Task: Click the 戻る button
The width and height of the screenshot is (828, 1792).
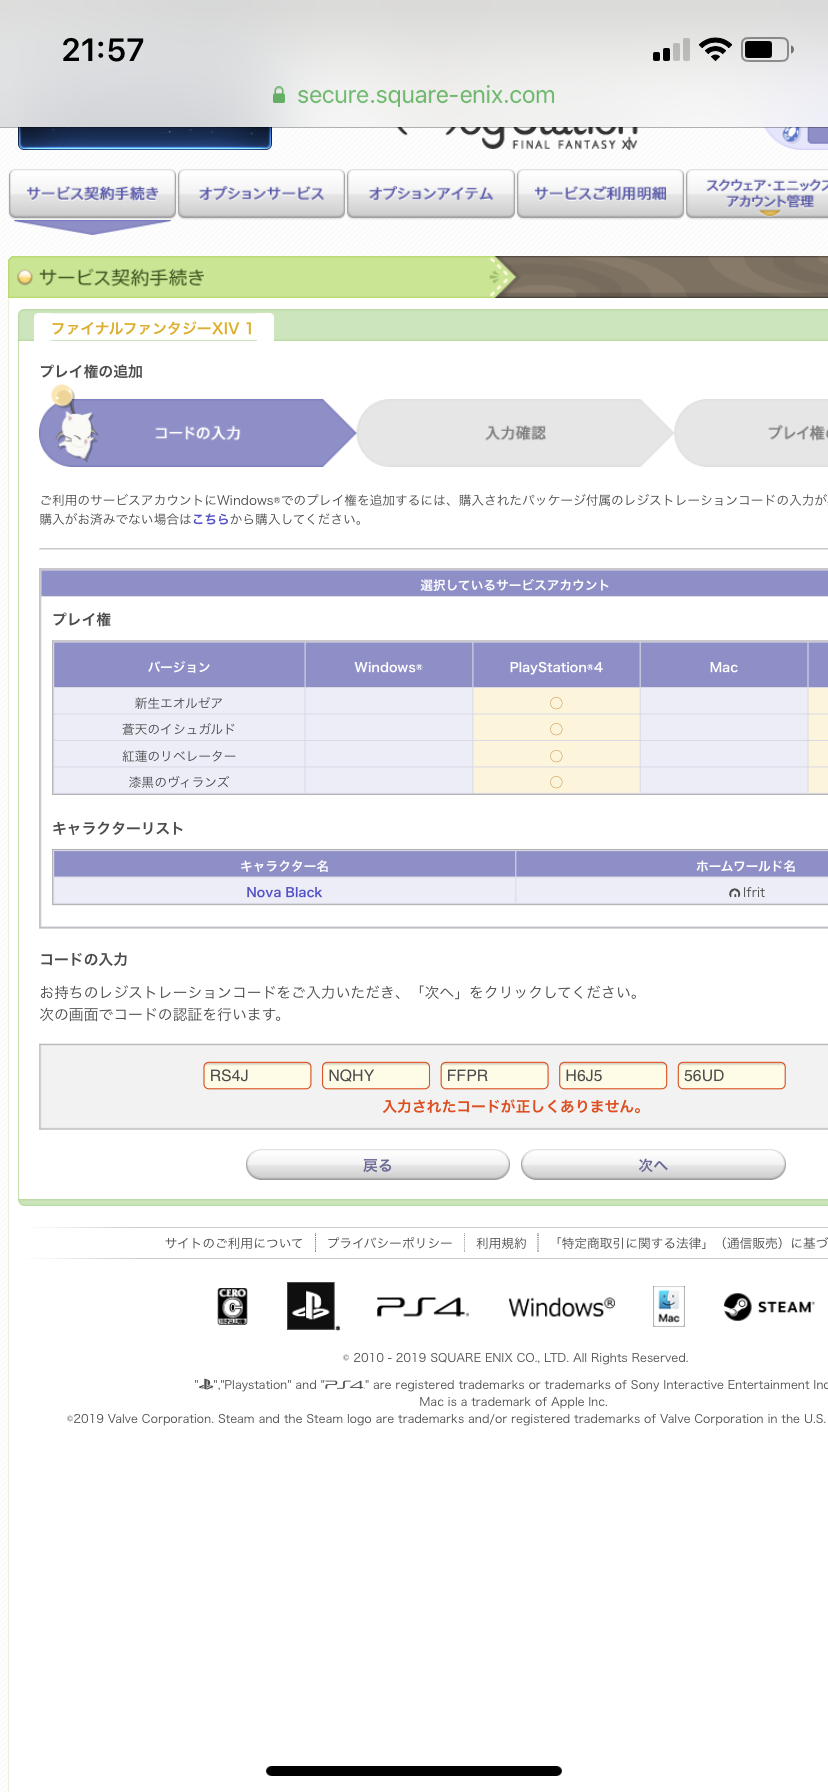Action: pos(378,1165)
